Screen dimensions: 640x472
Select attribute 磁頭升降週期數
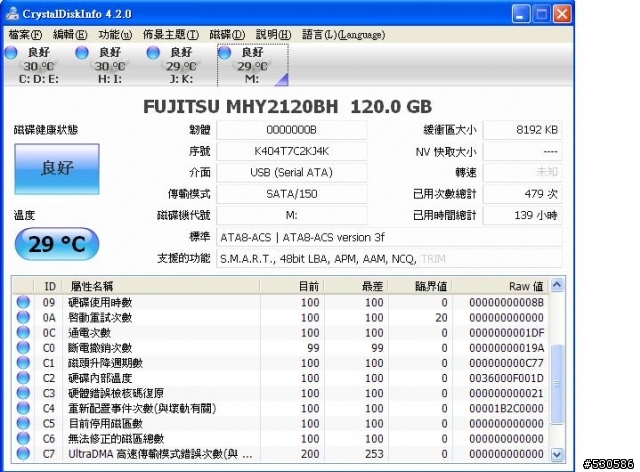point(105,363)
